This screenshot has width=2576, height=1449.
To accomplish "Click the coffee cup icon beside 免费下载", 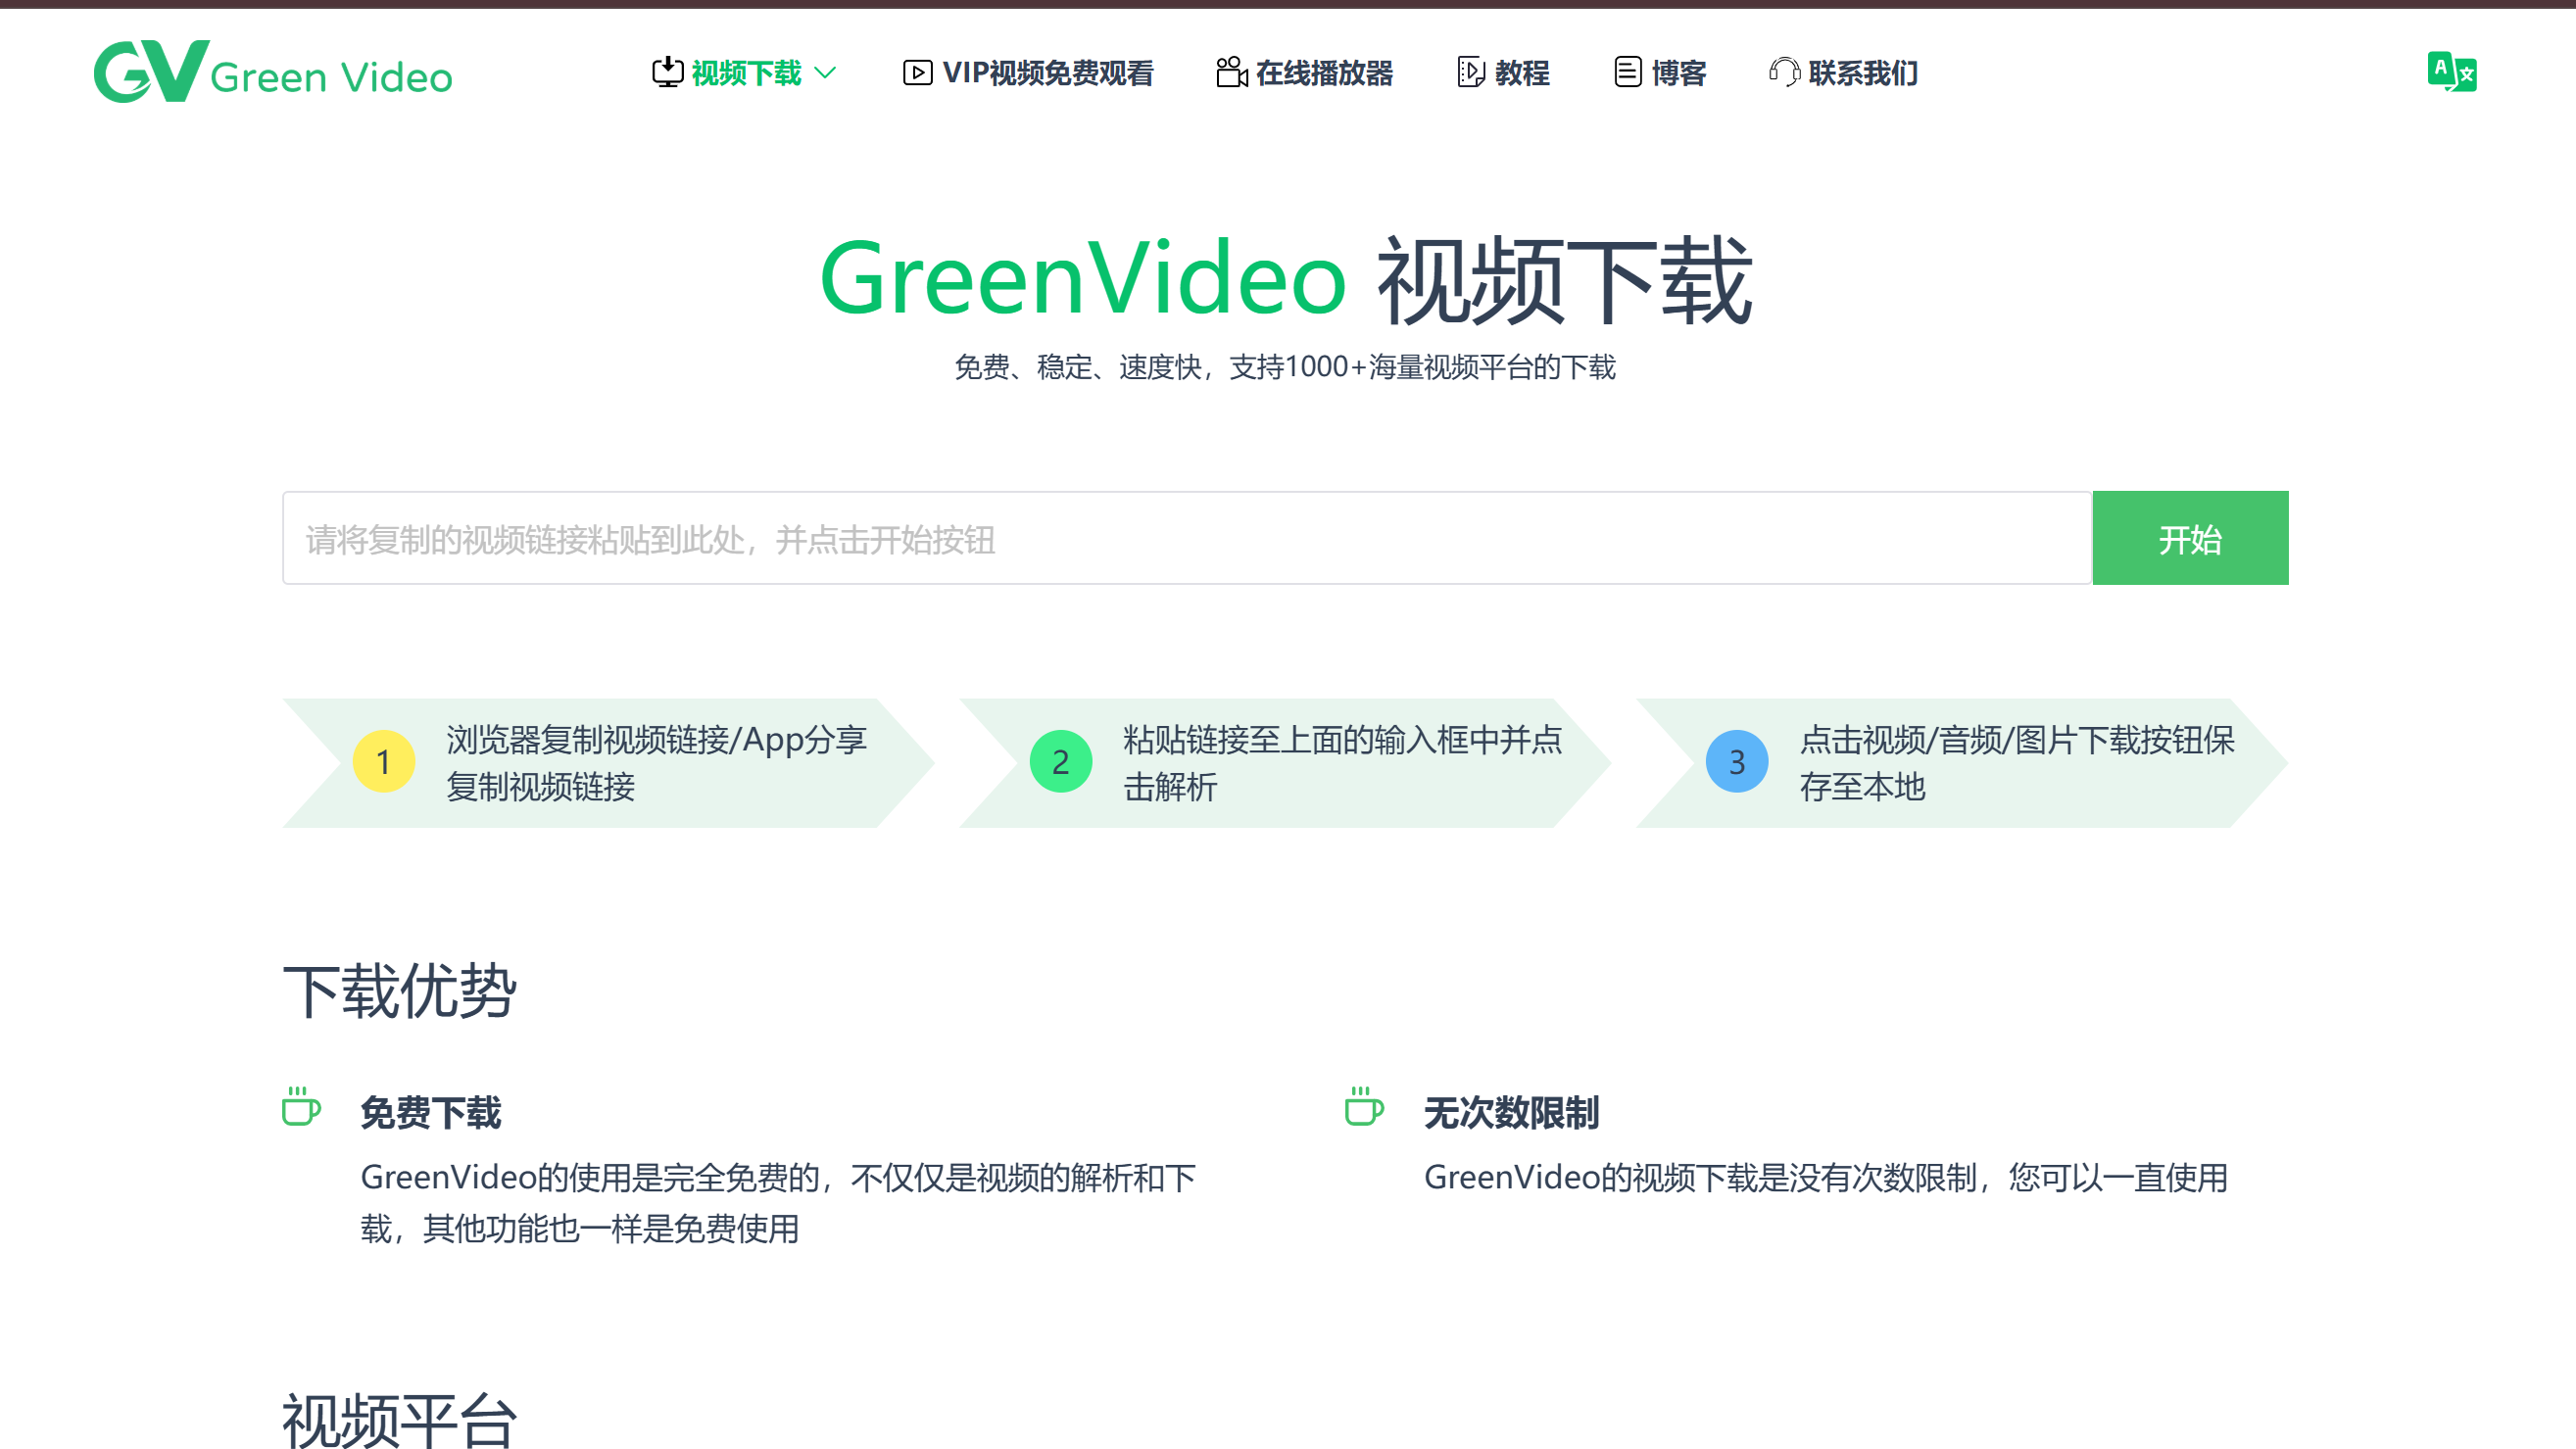I will click(x=300, y=1107).
